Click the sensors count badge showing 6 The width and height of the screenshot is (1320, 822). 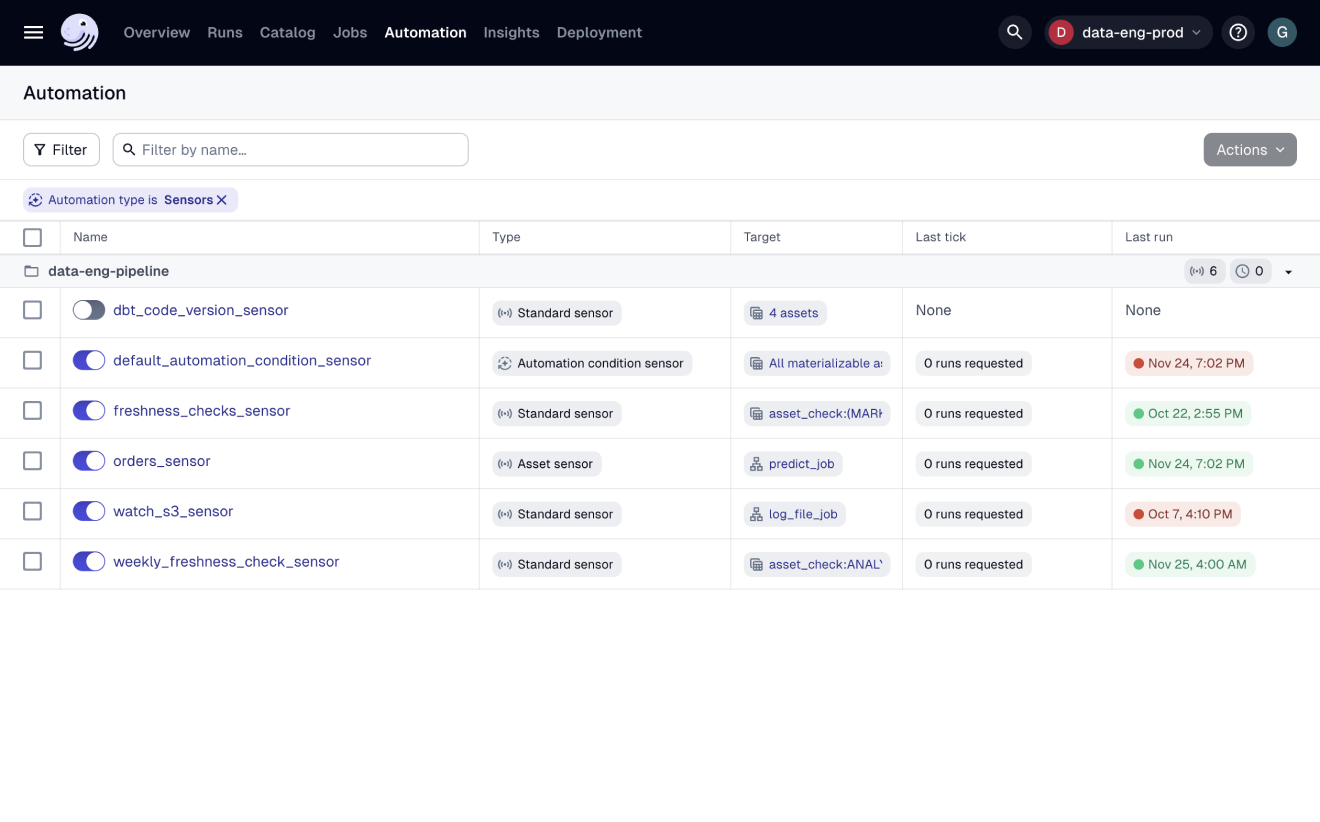1204,270
